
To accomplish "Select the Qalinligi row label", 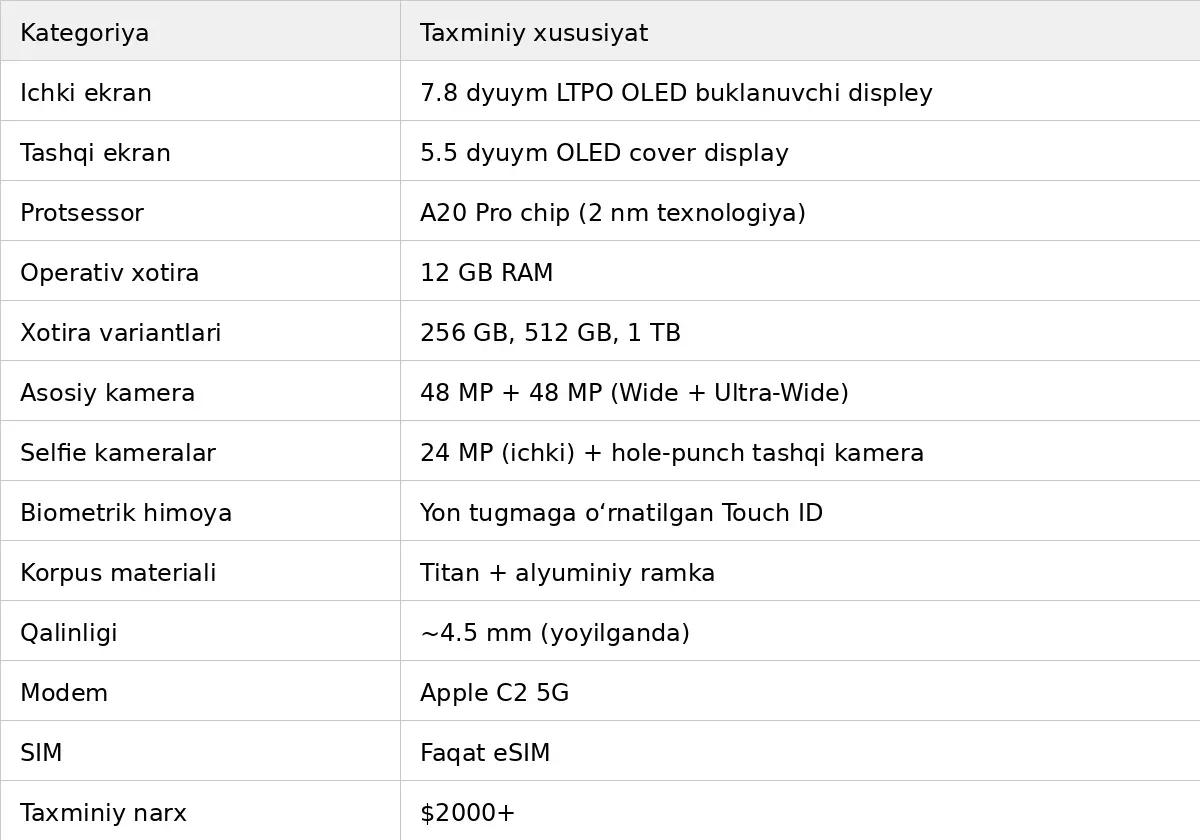I will [x=69, y=633].
